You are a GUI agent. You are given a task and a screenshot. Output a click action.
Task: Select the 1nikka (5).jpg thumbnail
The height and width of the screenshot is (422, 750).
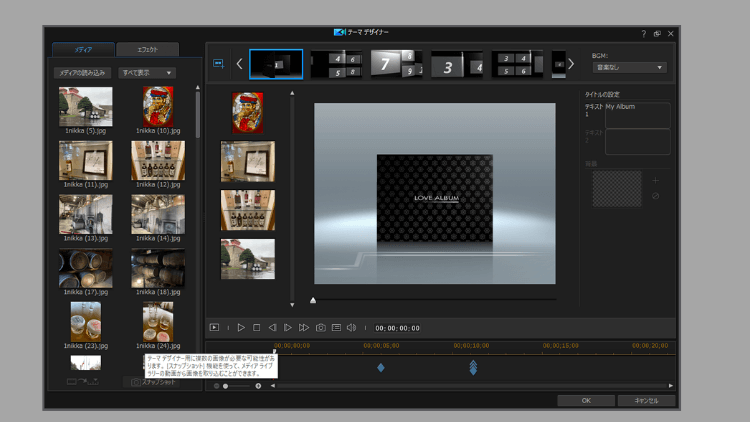pyautogui.click(x=85, y=106)
